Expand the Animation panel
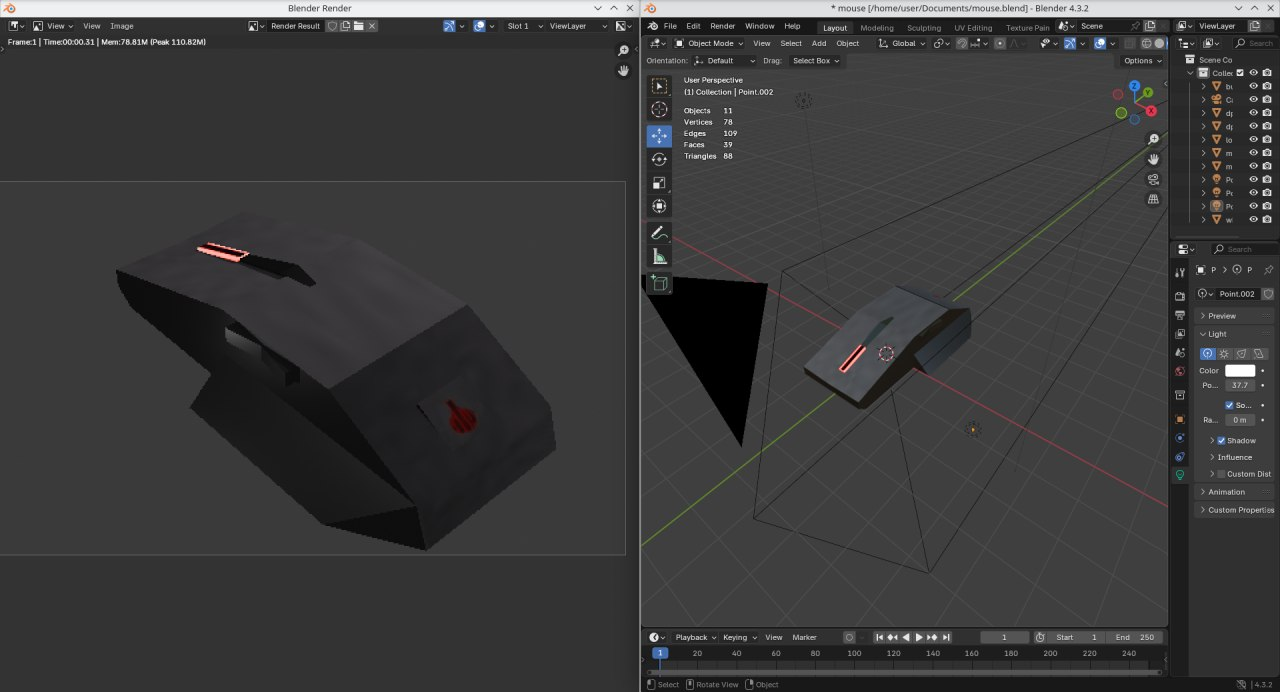 (1226, 492)
